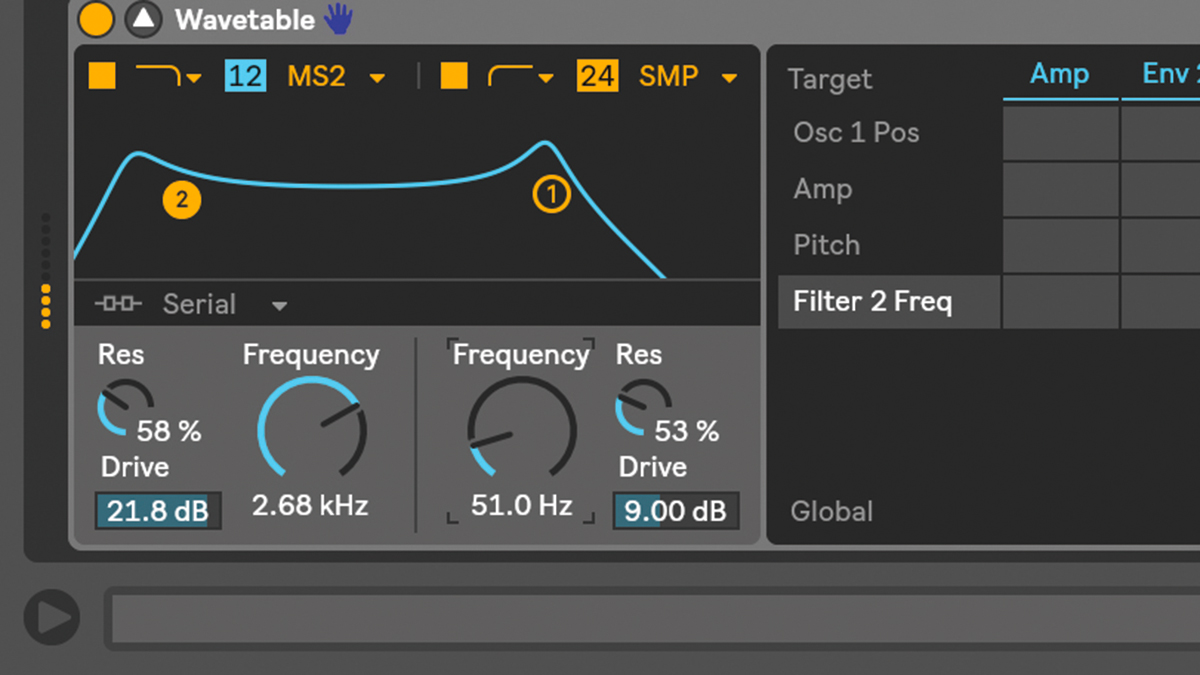1200x675 pixels.
Task: Click the blue hand icon beside Wavetable
Action: [x=339, y=18]
